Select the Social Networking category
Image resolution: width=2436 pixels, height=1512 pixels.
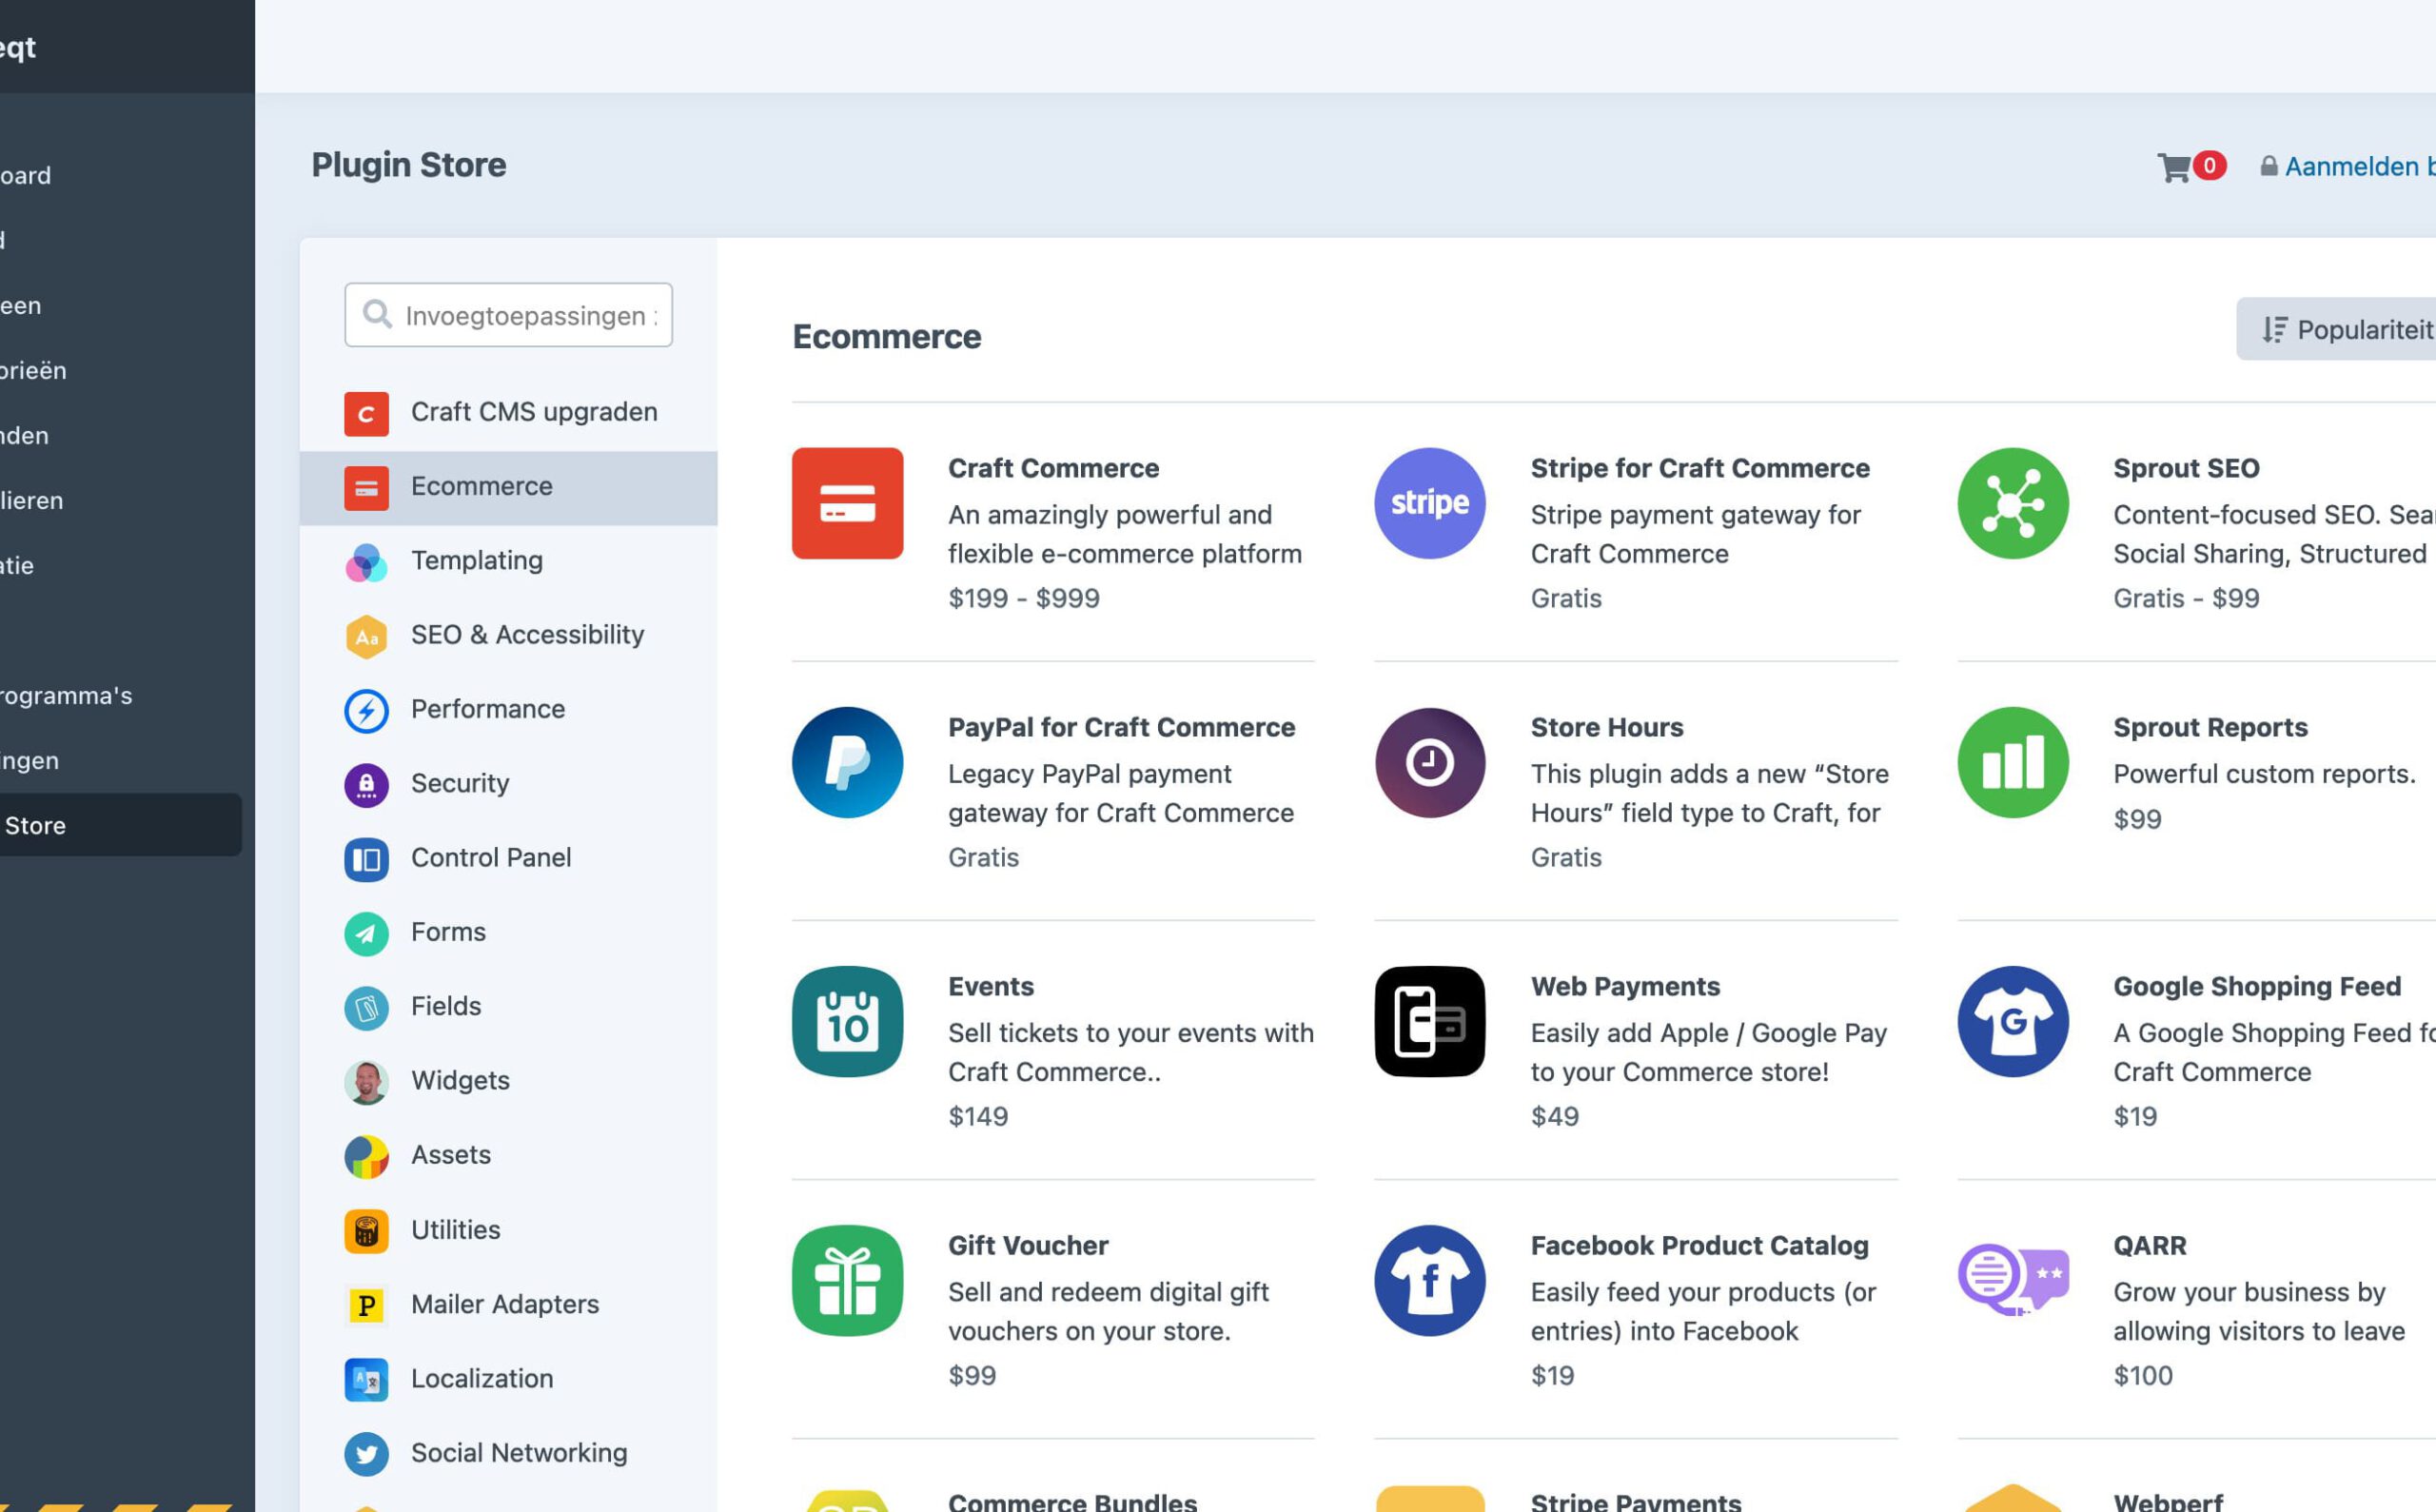point(508,1454)
